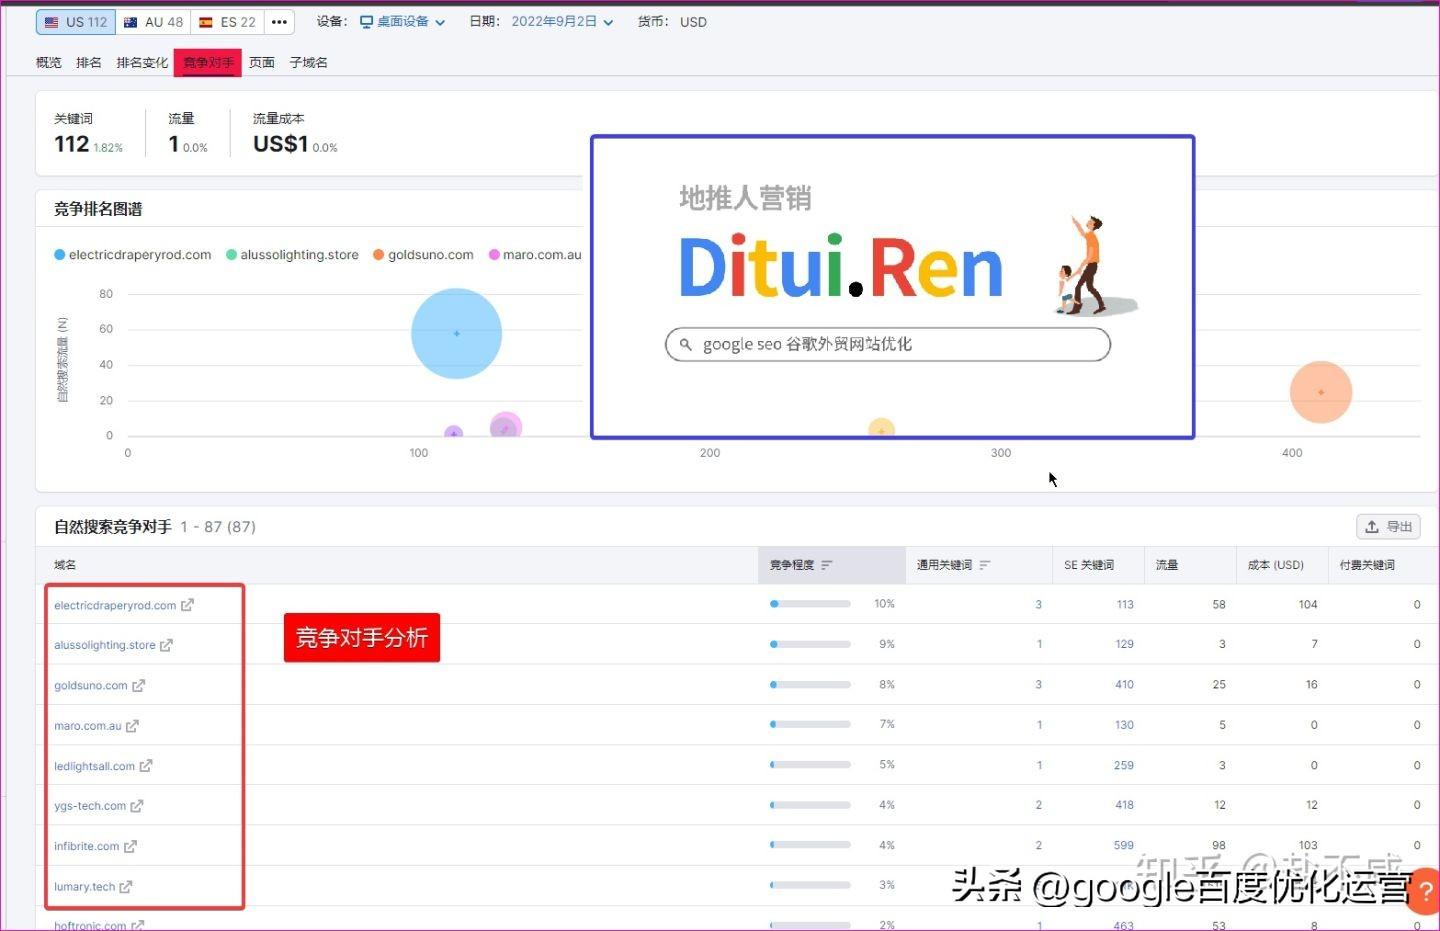Screen dimensions: 1440x931
Task: Click sort icon on 竞争程度 column
Action: 827,565
